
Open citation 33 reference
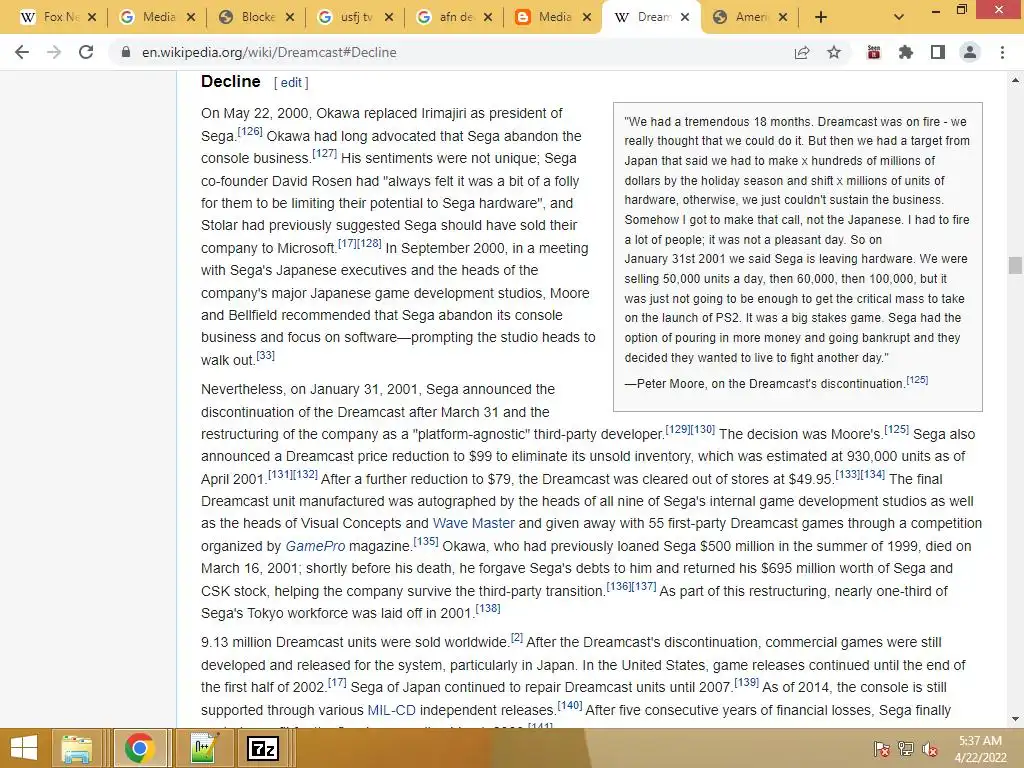pyautogui.click(x=265, y=356)
